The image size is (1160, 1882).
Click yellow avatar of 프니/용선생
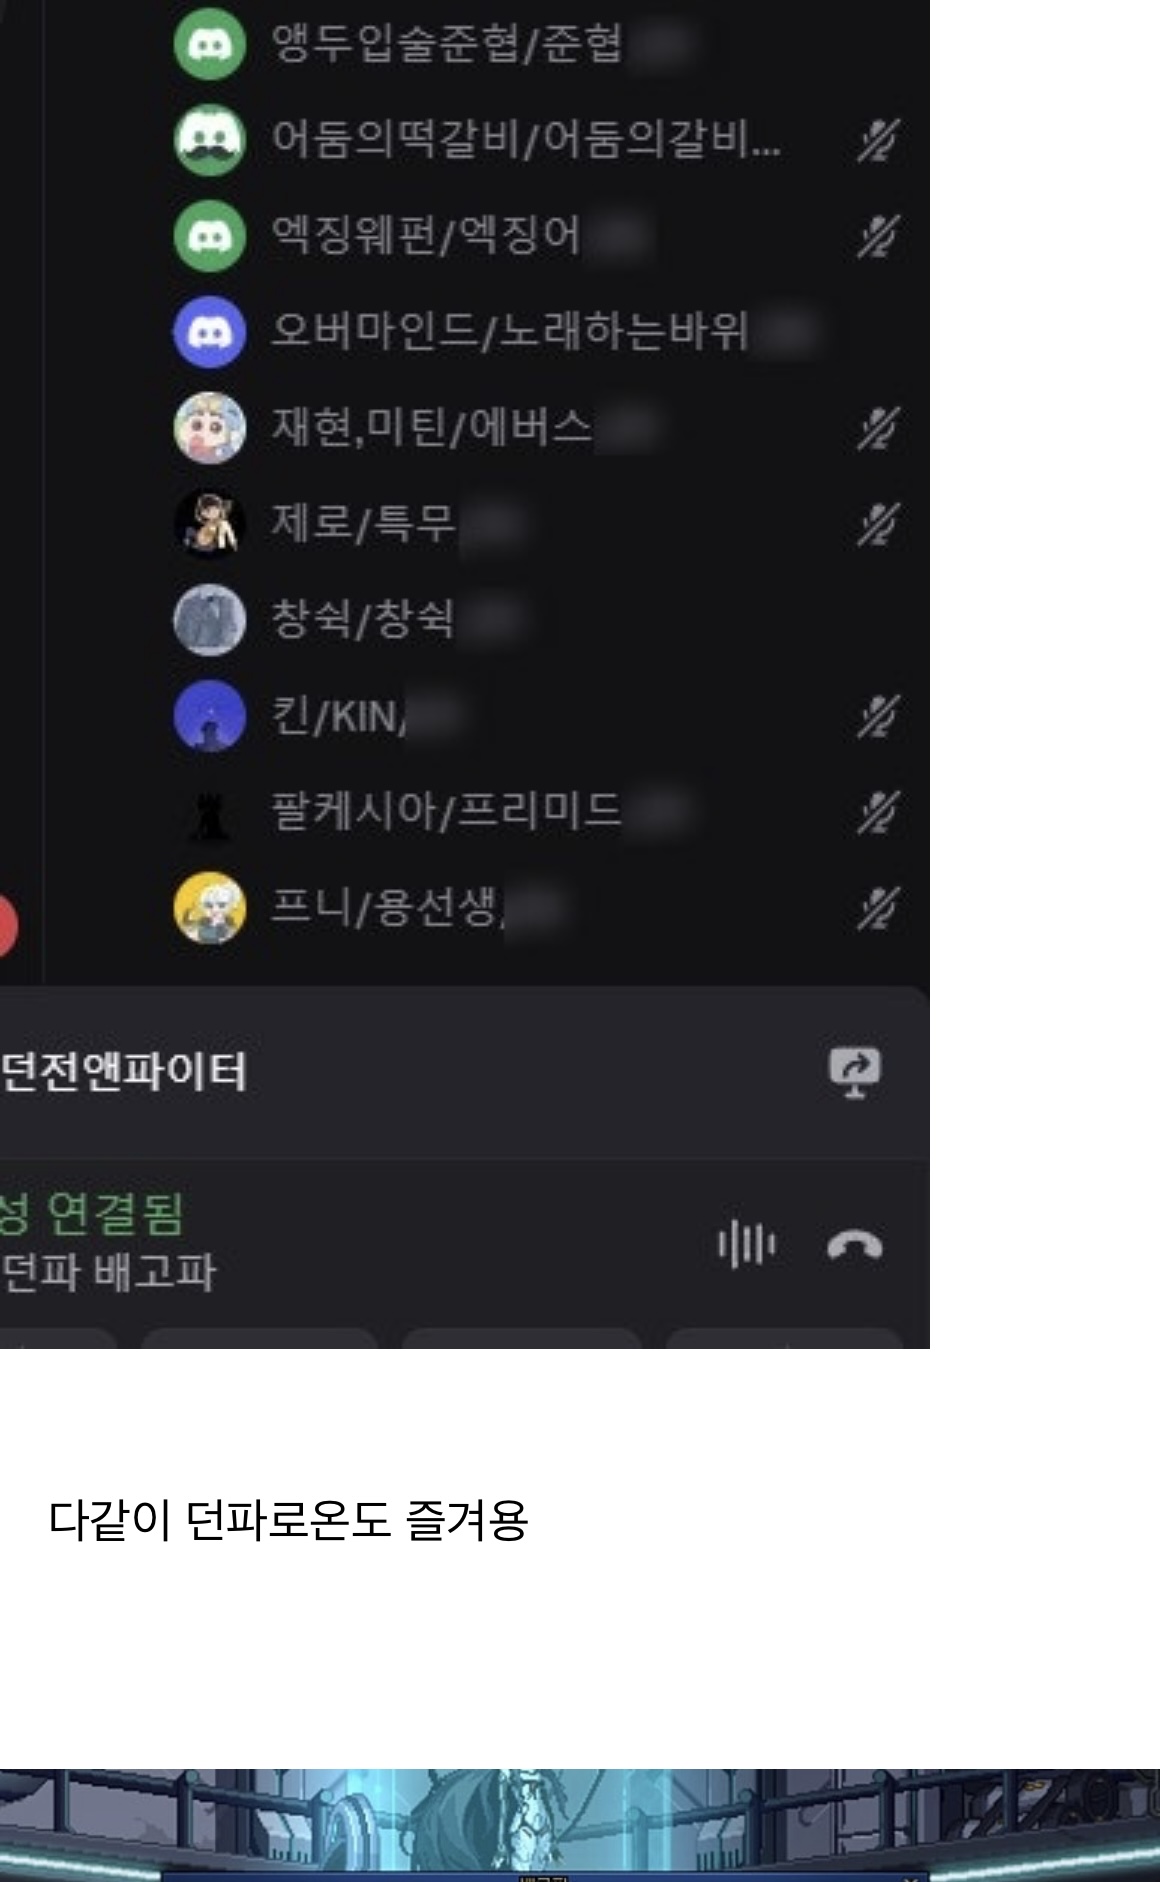[209, 907]
